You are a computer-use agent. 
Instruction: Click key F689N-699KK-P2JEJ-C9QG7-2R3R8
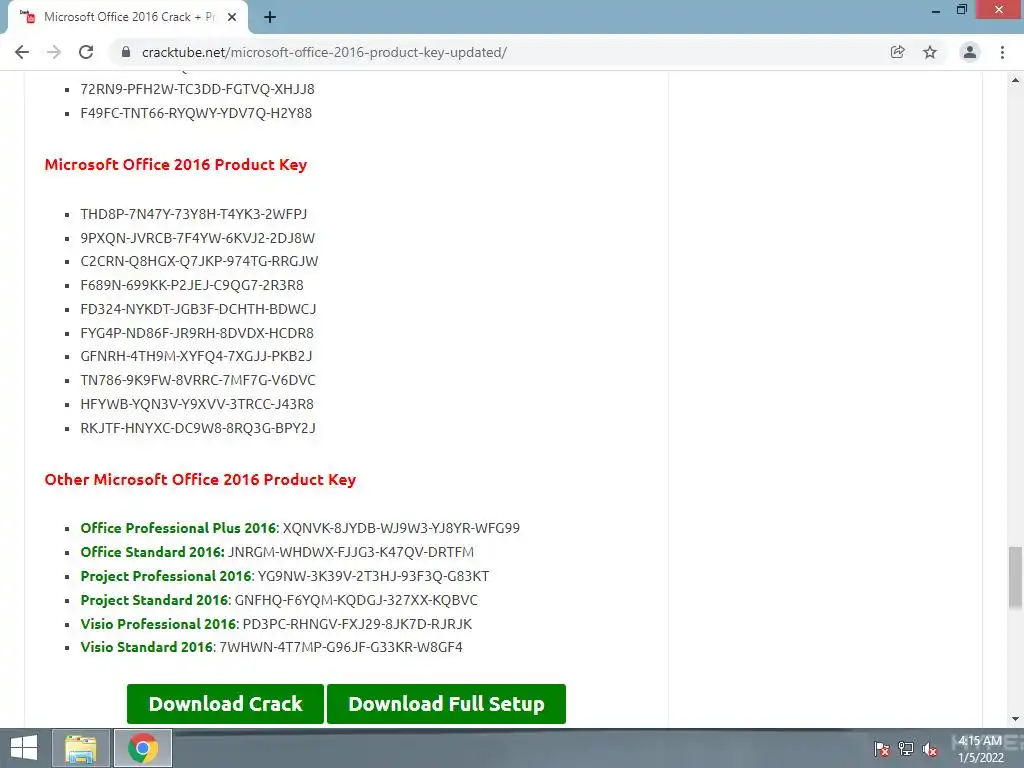(192, 285)
